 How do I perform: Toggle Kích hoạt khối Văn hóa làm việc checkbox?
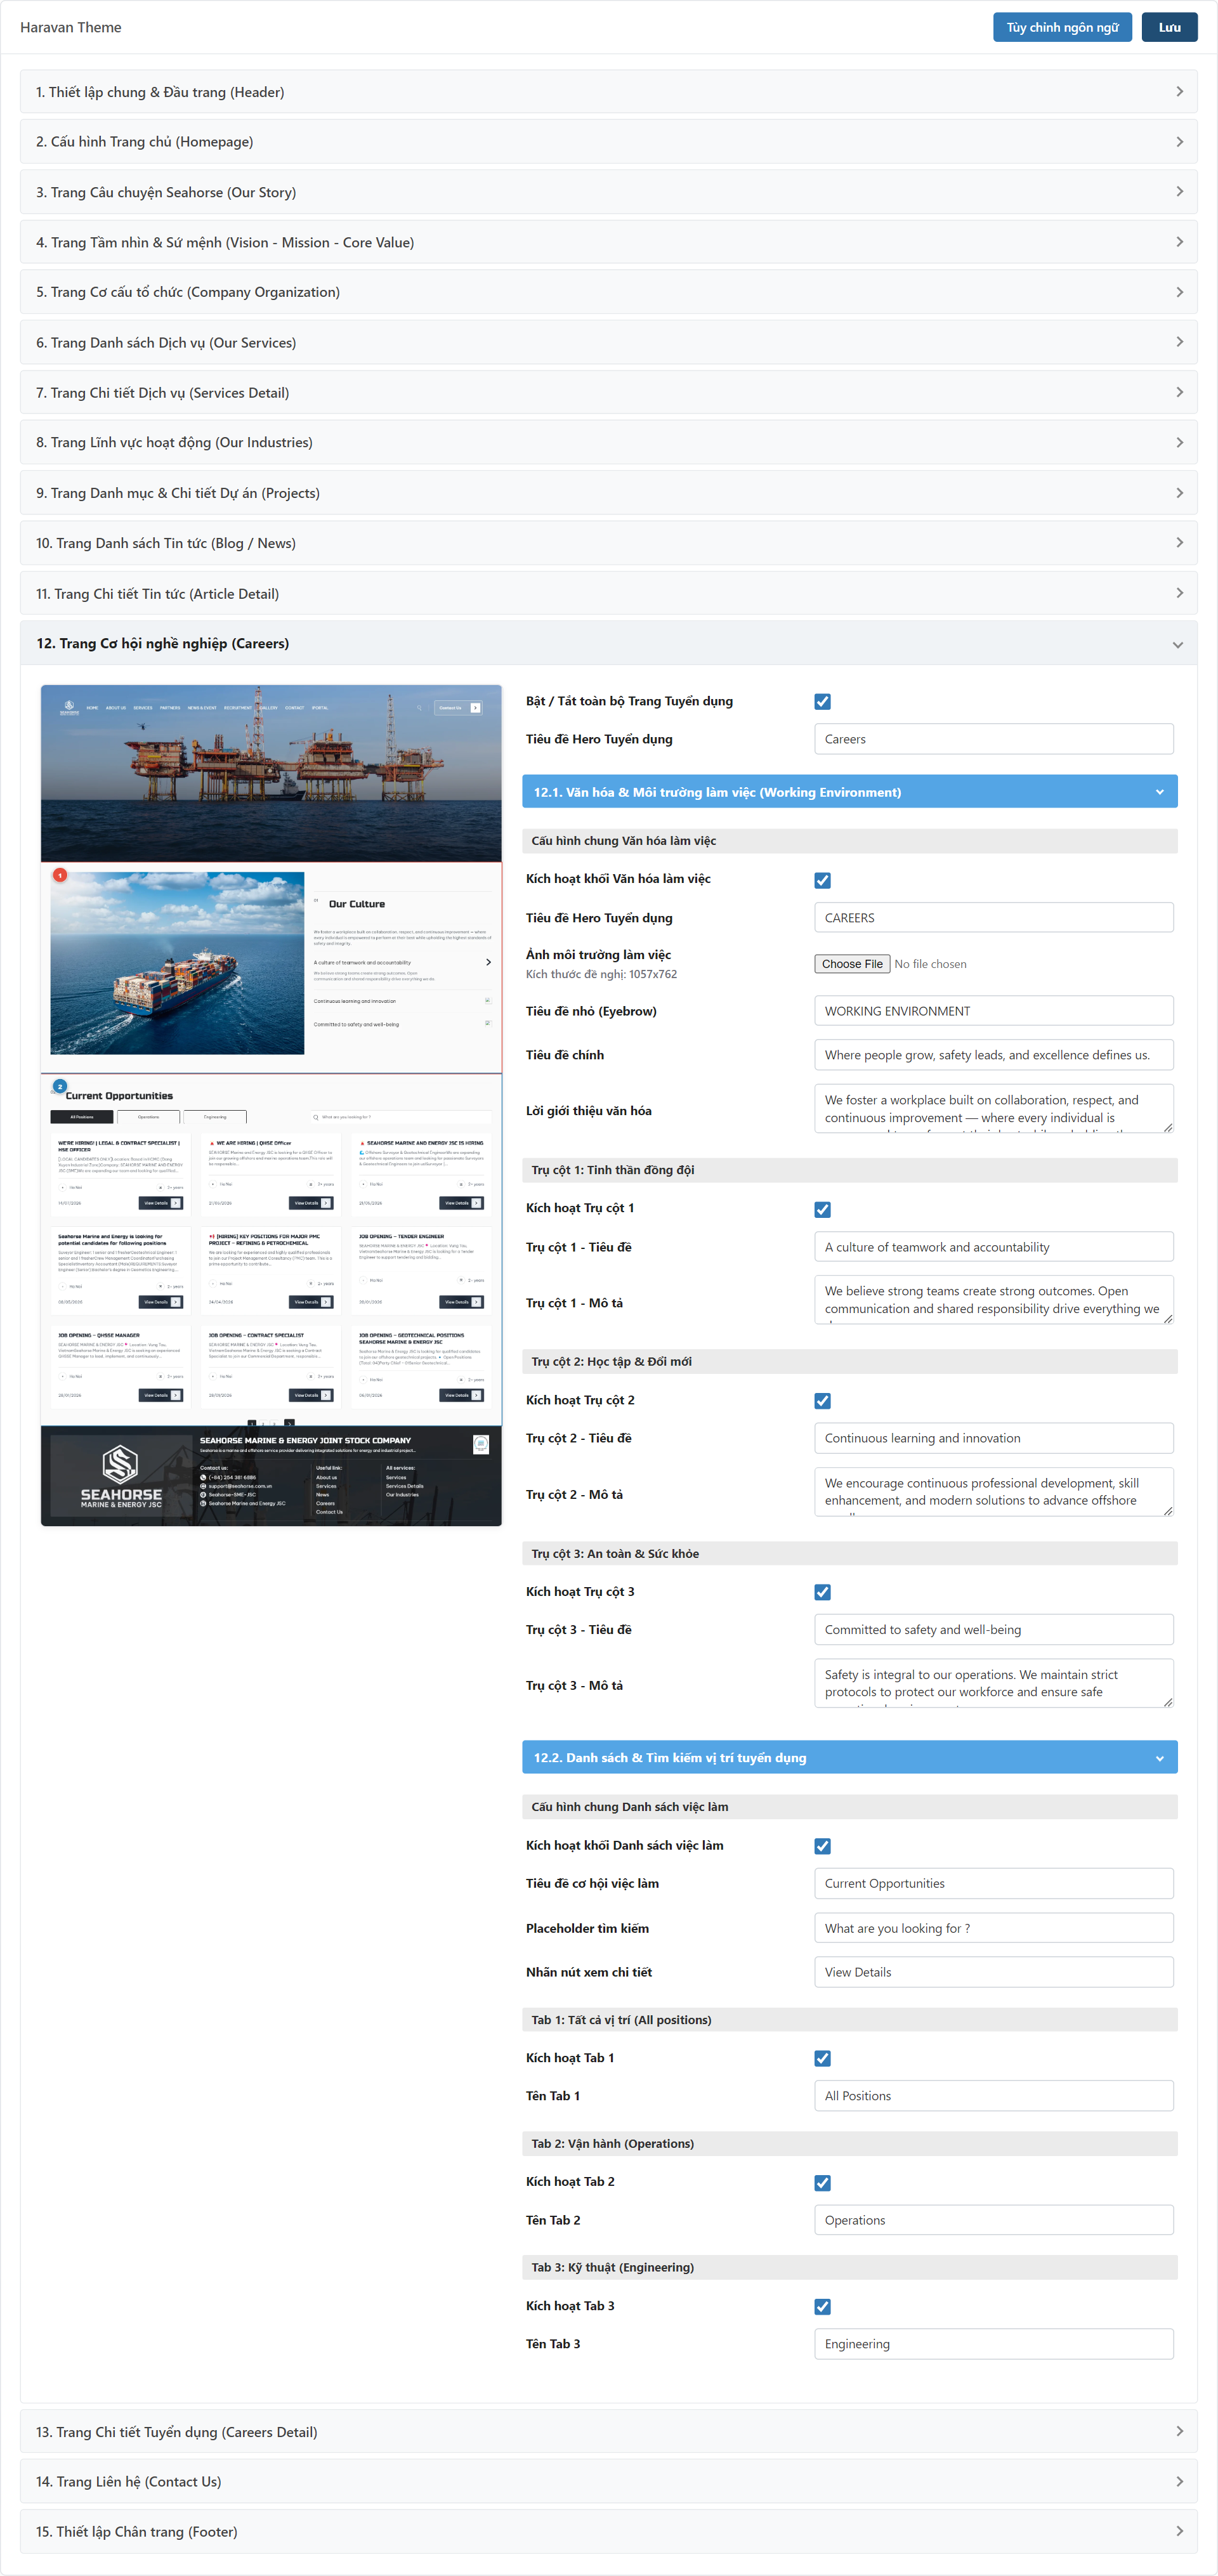point(822,880)
